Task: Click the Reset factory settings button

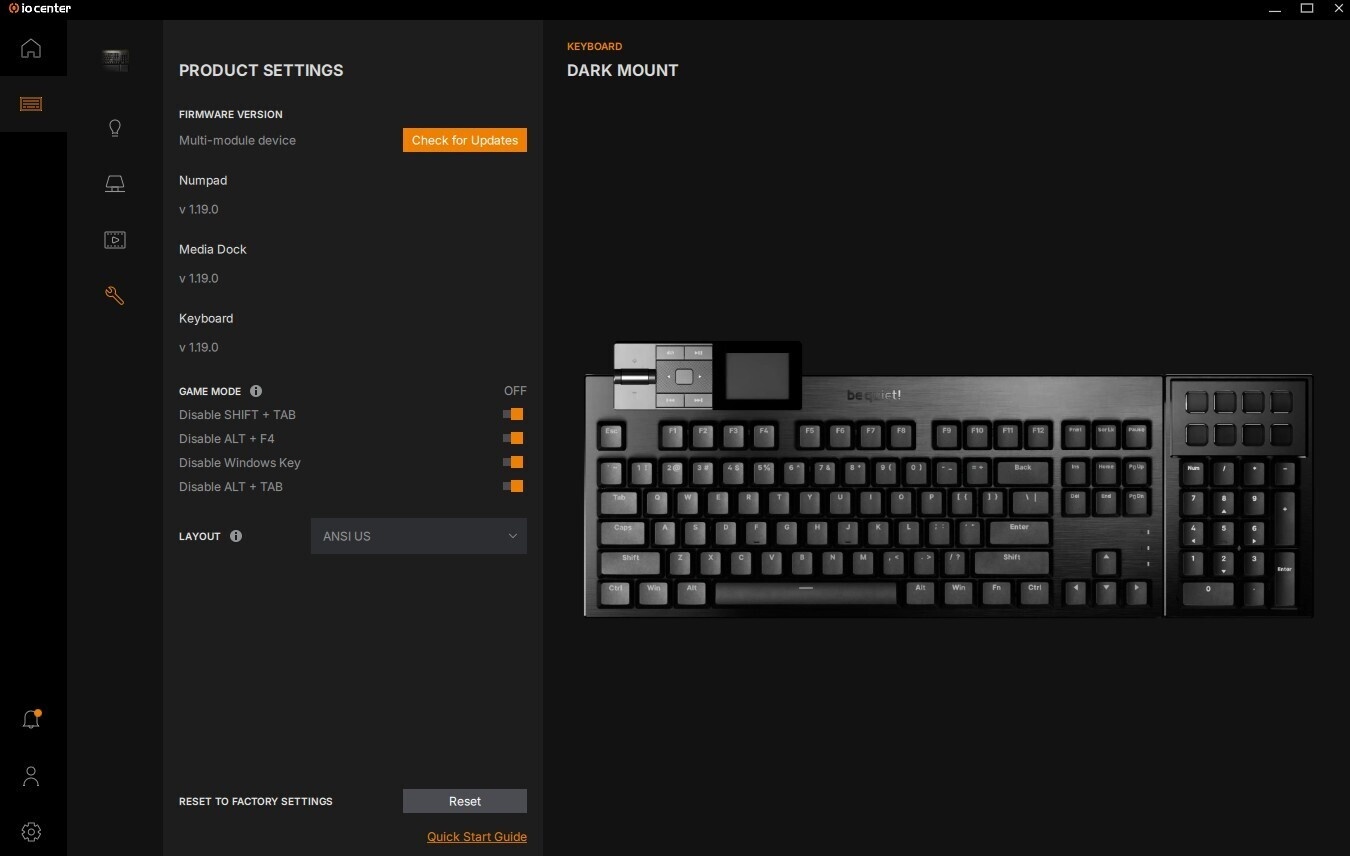Action: pyautogui.click(x=465, y=801)
